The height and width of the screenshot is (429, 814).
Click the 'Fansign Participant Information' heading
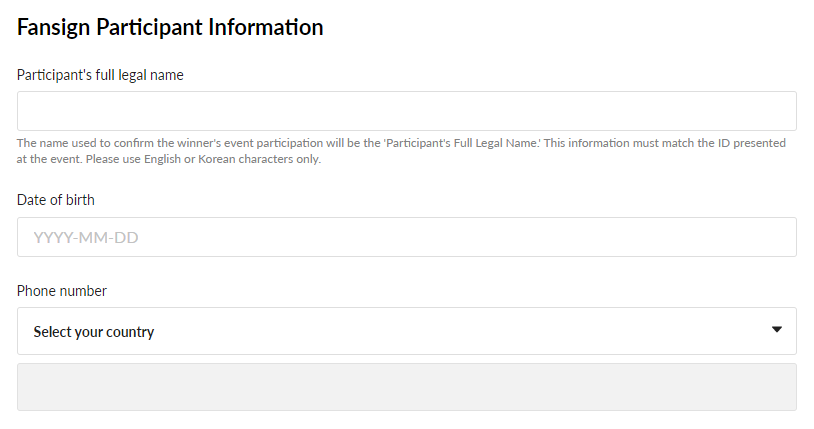(170, 27)
